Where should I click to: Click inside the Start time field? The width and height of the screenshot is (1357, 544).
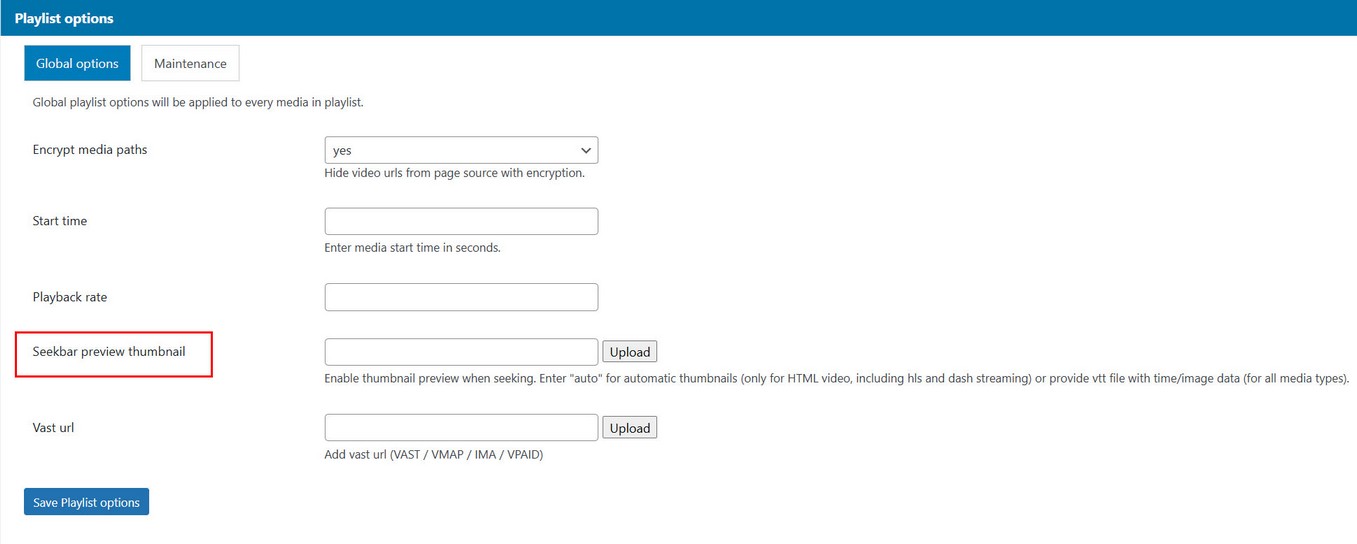(461, 221)
